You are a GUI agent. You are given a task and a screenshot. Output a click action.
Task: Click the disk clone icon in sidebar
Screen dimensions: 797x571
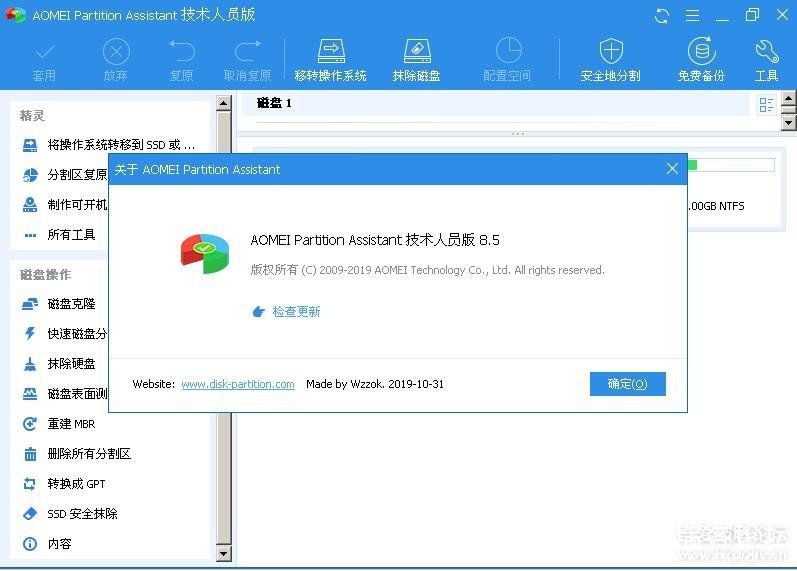click(x=30, y=304)
